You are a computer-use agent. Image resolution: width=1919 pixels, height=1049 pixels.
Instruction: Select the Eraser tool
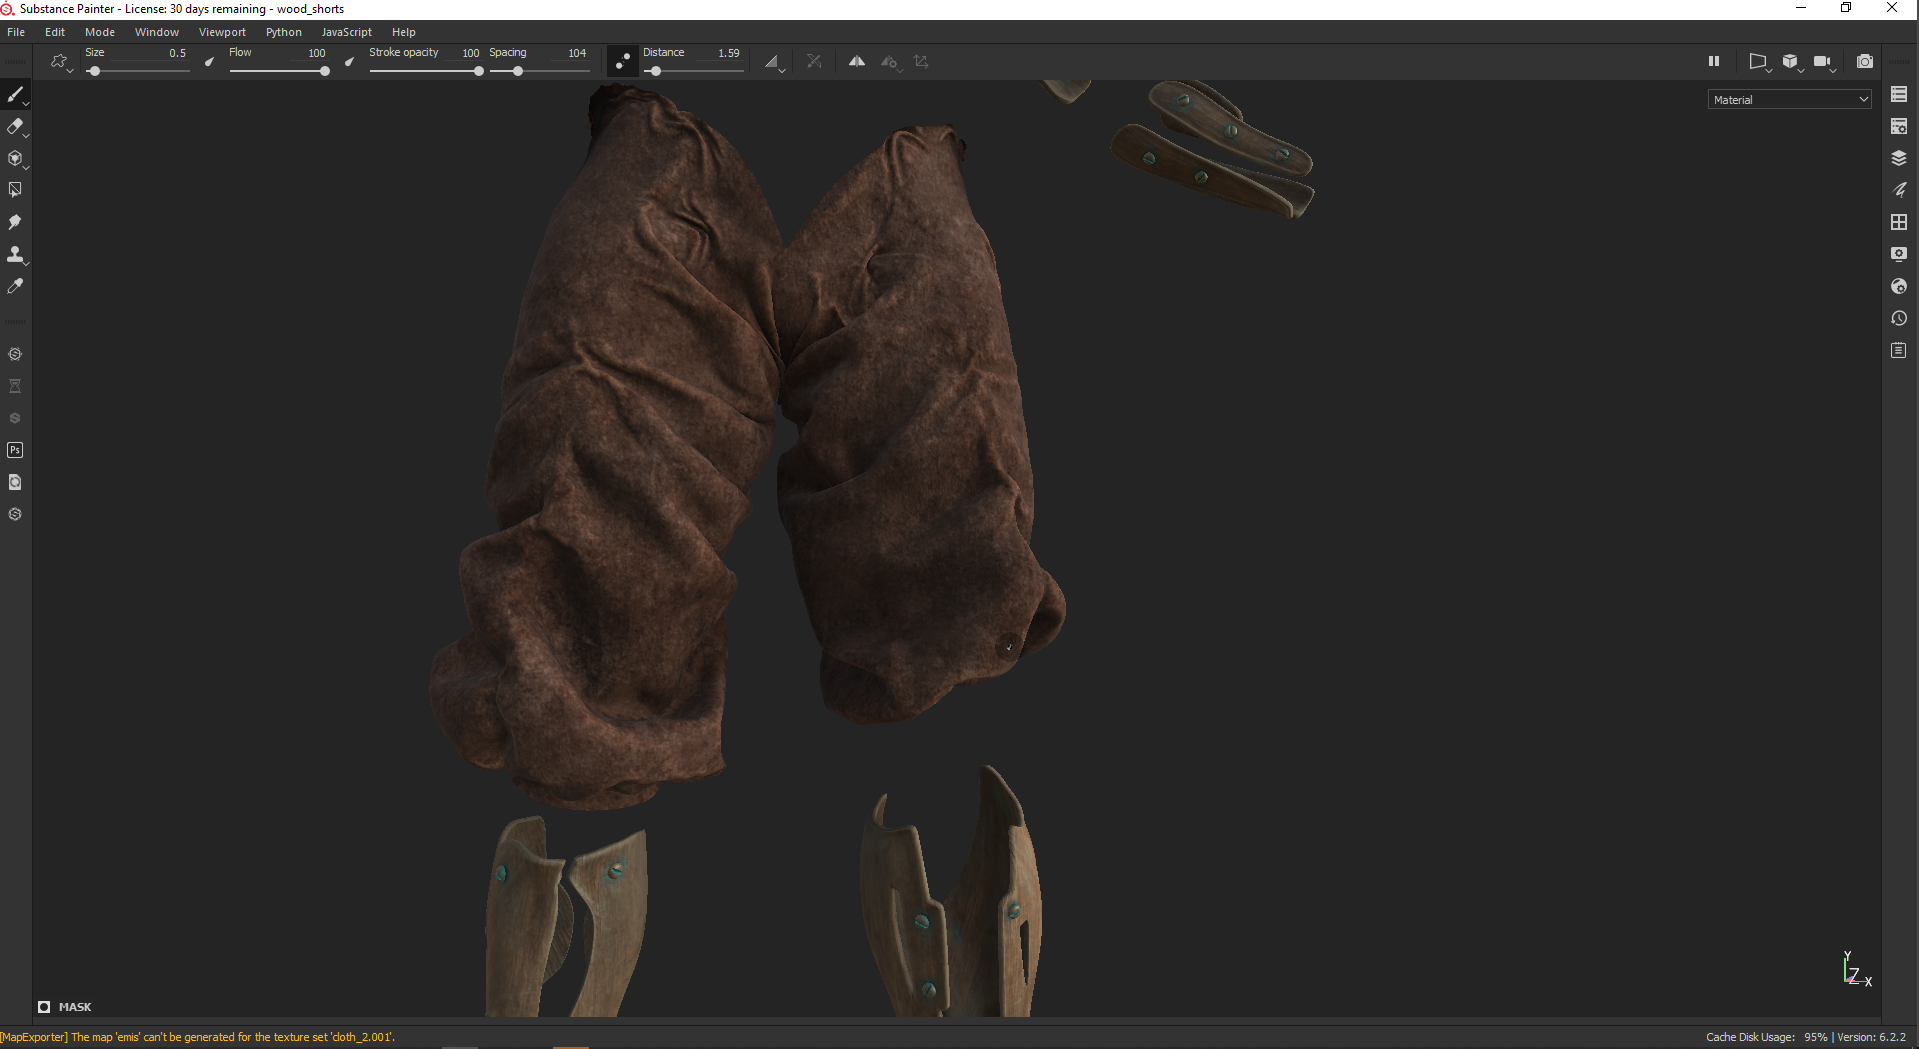15,126
